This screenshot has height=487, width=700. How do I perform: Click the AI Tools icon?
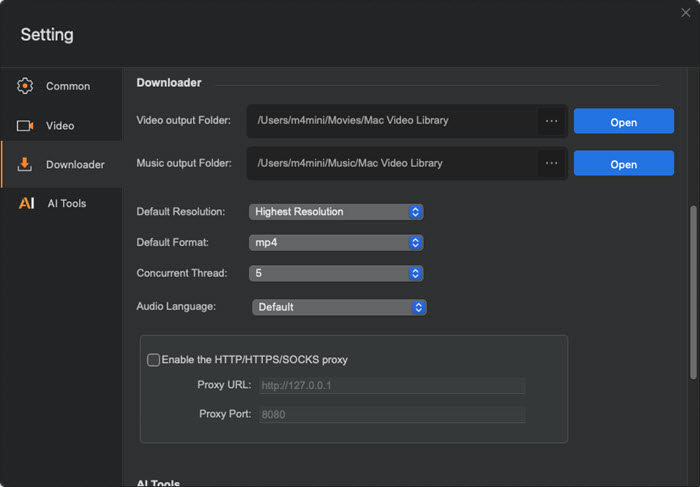(x=26, y=204)
